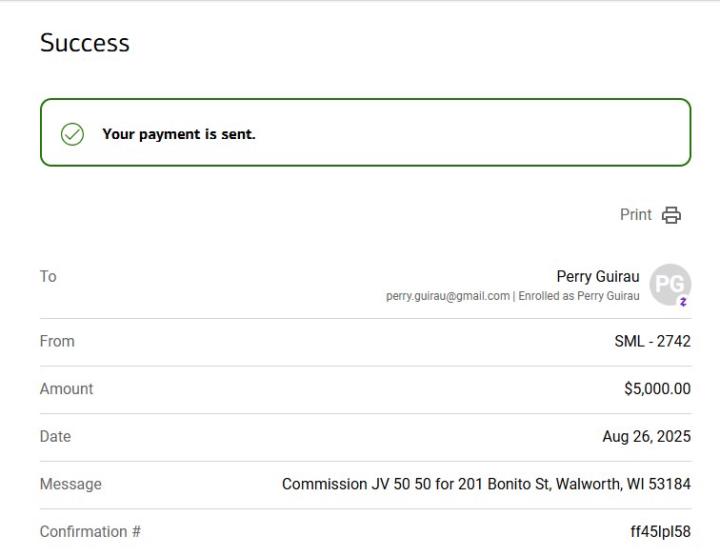Image resolution: width=720 pixels, height=556 pixels.
Task: Click the "Date" row label
Action: click(x=55, y=437)
